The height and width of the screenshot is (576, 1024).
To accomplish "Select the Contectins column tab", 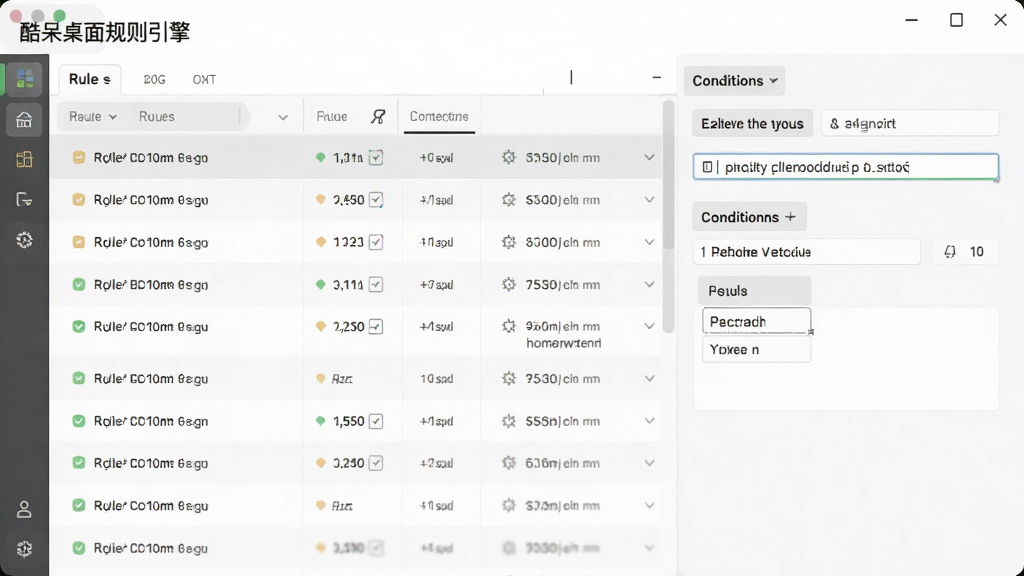I will [x=439, y=116].
